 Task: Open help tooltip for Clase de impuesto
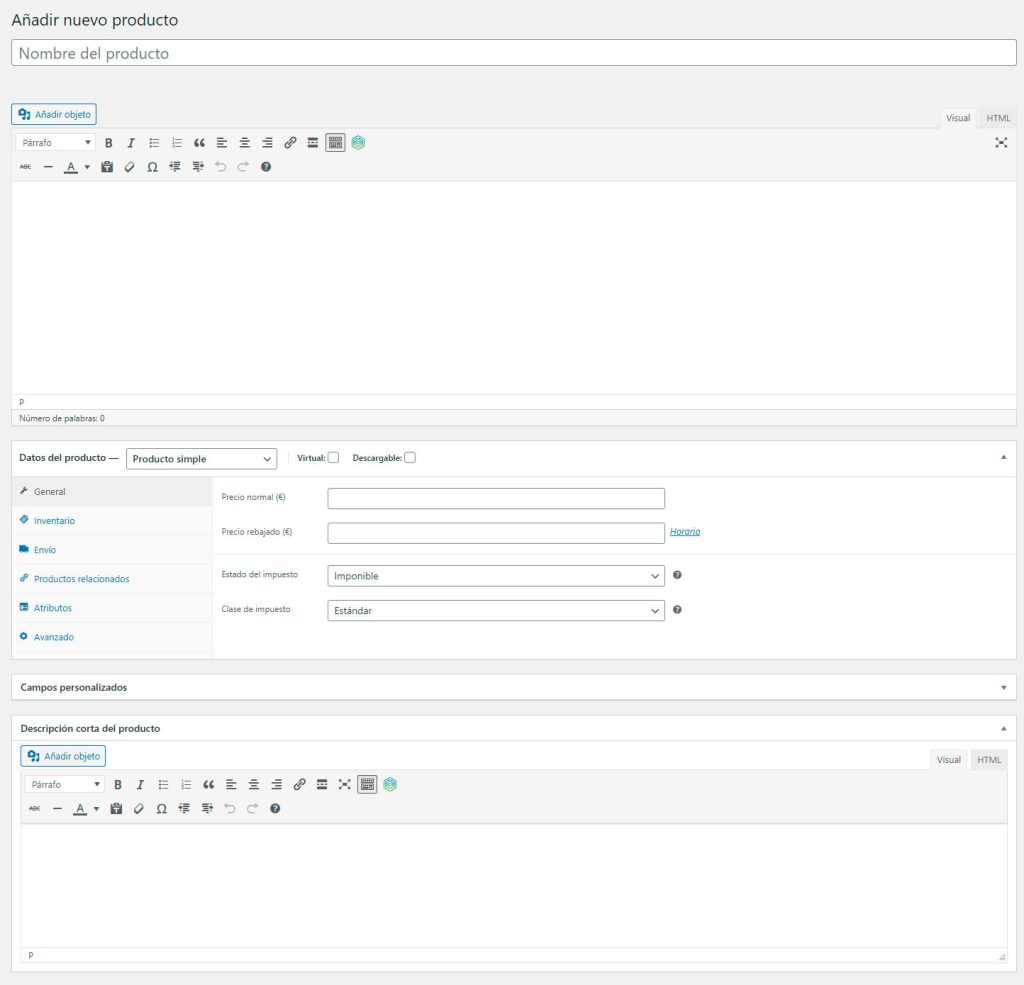coord(677,609)
